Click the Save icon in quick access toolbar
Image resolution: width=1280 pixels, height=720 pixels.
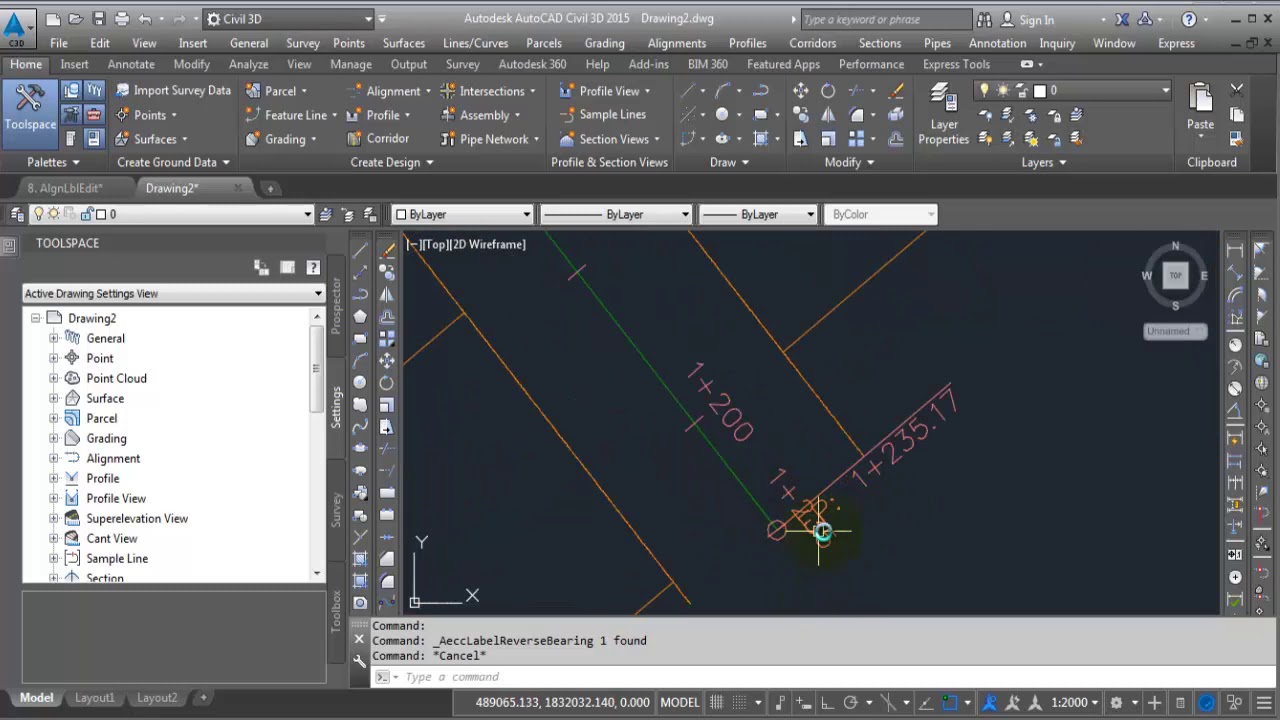98,19
